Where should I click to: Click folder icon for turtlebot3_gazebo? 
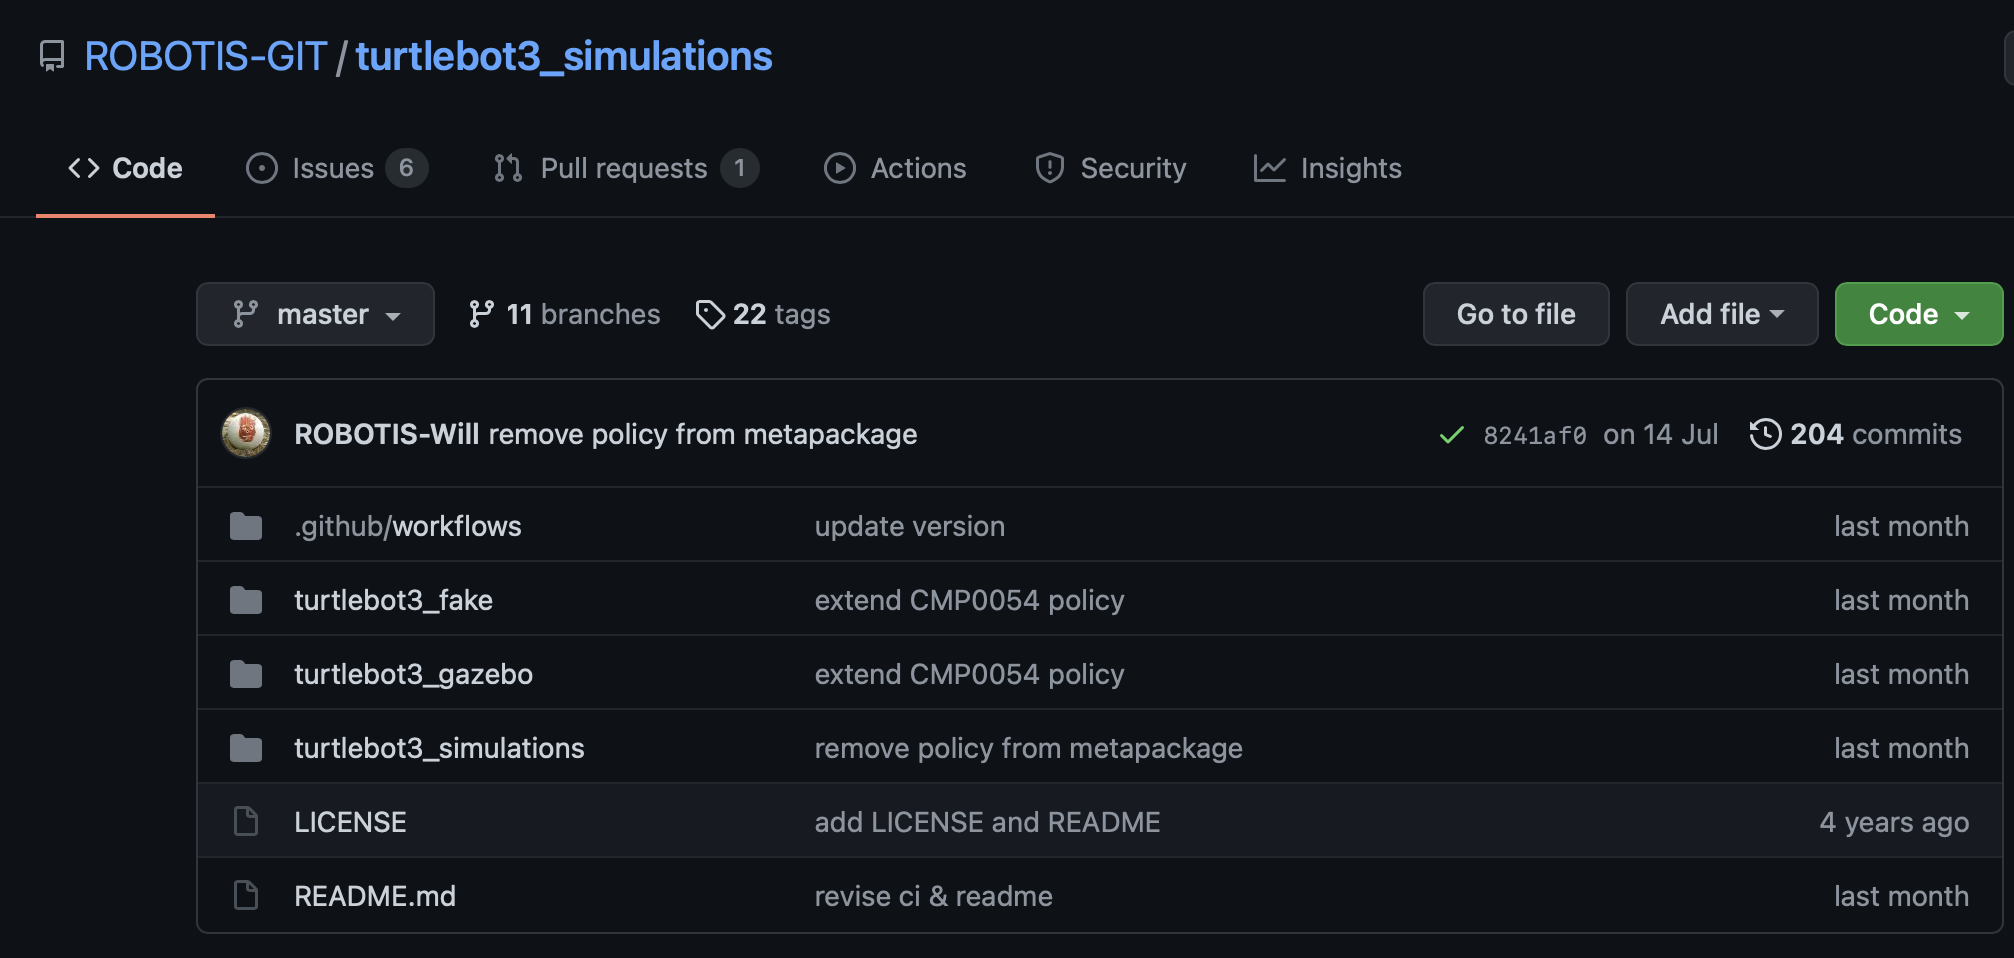click(246, 674)
